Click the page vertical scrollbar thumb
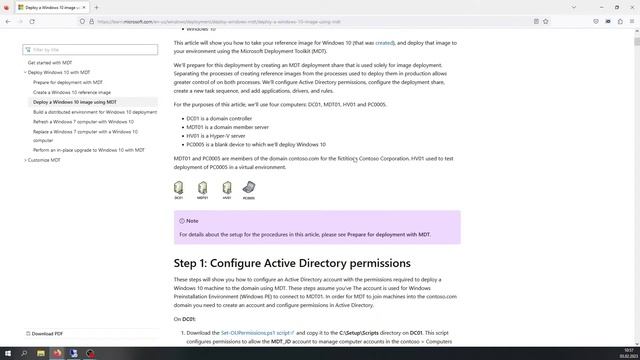 (x=637, y=41)
